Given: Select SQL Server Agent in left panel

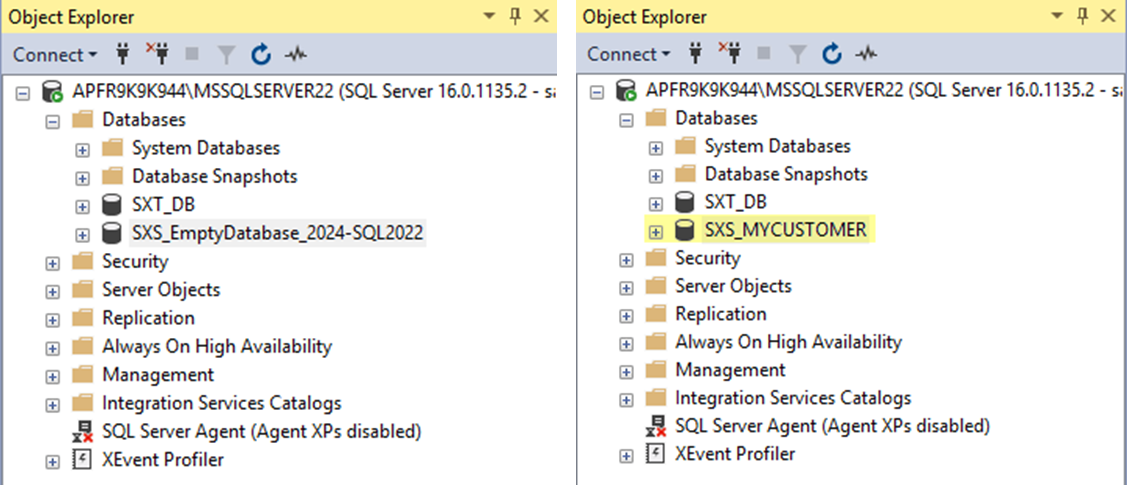Looking at the screenshot, I should pos(261,432).
